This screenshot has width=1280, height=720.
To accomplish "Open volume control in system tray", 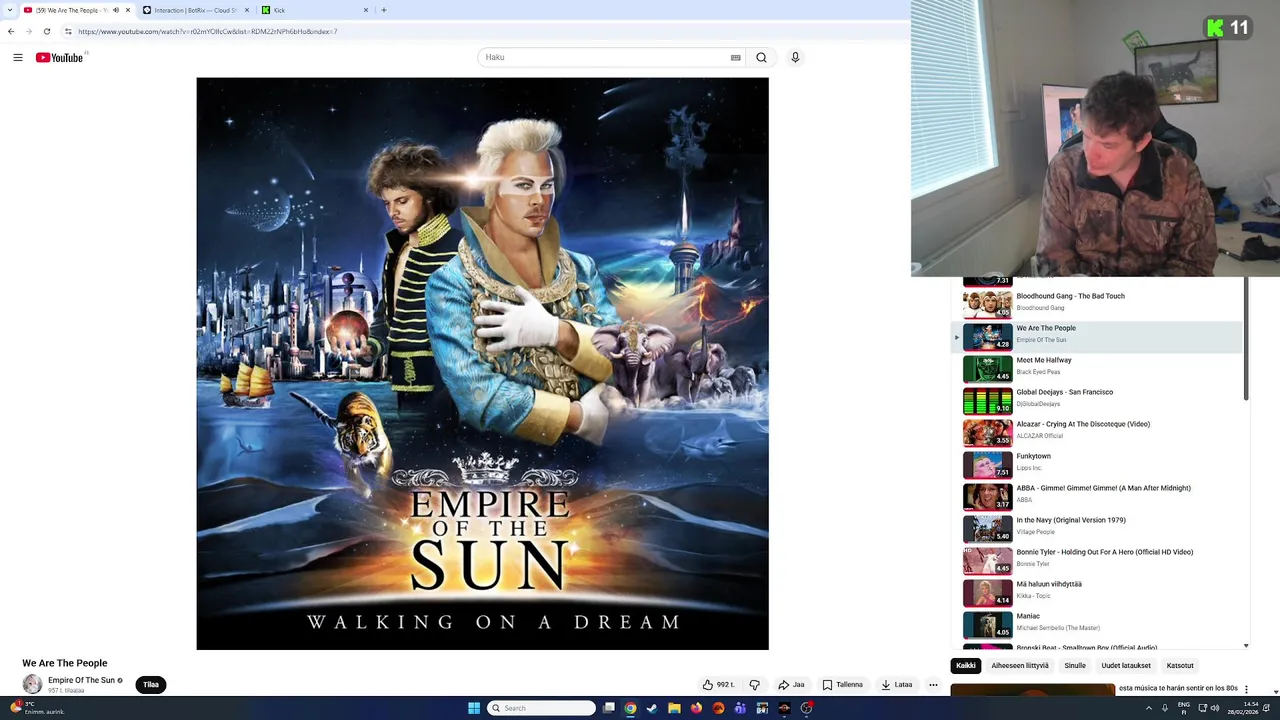I will [1215, 708].
